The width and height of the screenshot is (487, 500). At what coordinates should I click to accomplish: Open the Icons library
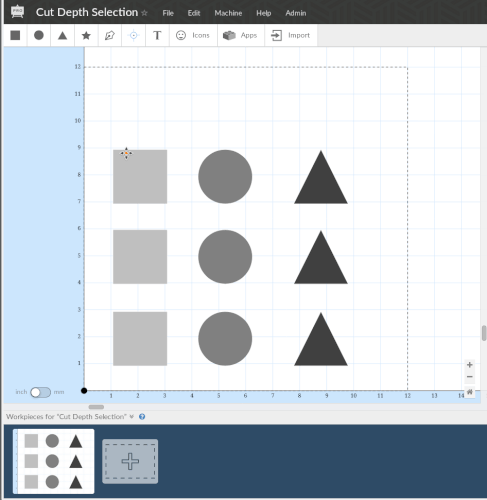[x=193, y=35]
